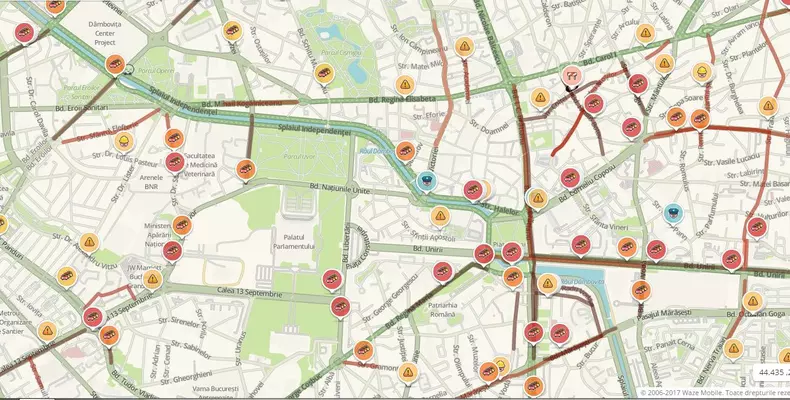Click the hazard marker on Bd. Regina Elisabeta
The width and height of the screenshot is (790, 400).
click(x=405, y=85)
